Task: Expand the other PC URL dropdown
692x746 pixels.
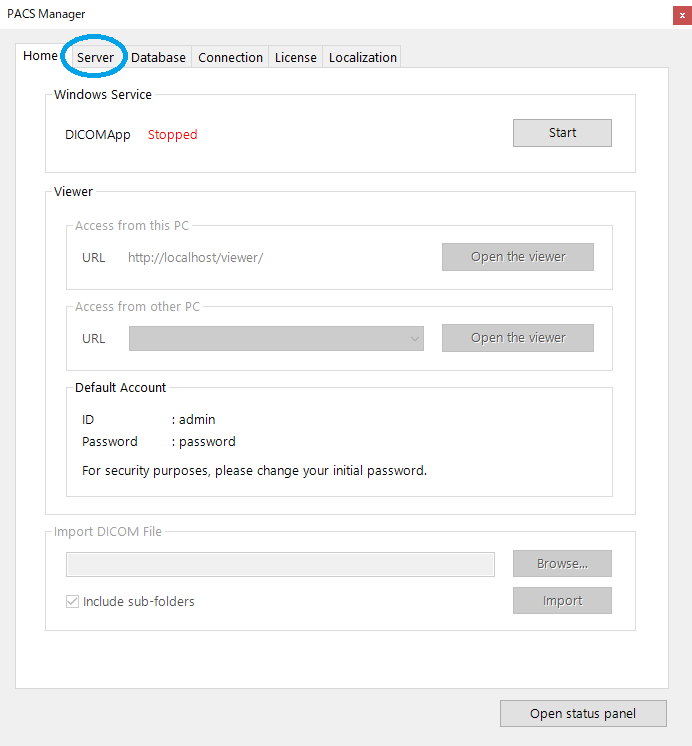Action: tap(276, 339)
